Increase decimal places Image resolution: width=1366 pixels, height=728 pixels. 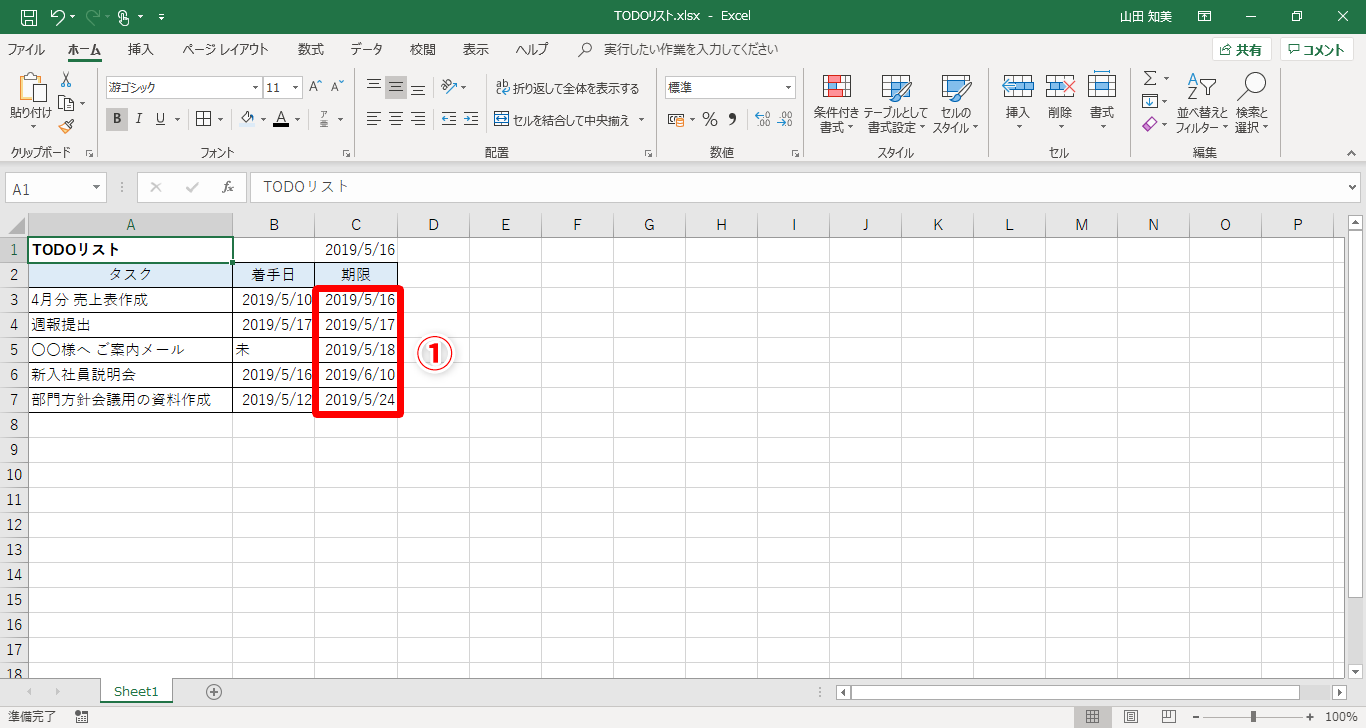(x=762, y=119)
